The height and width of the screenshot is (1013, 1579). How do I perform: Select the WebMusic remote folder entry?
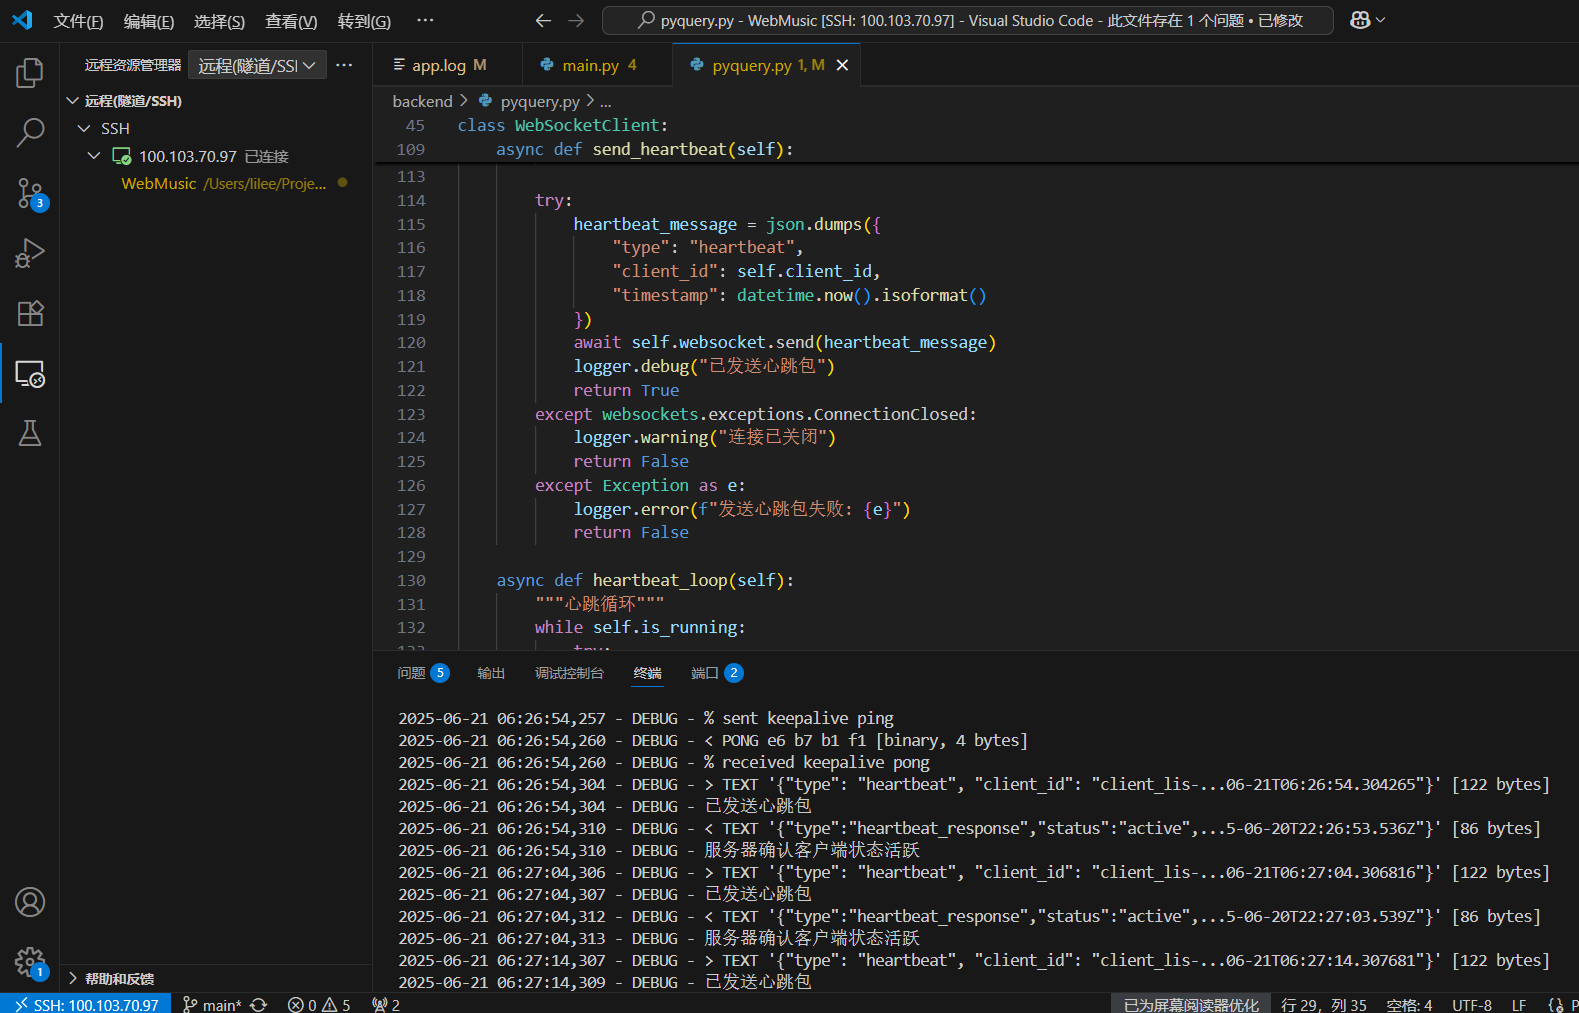click(215, 184)
